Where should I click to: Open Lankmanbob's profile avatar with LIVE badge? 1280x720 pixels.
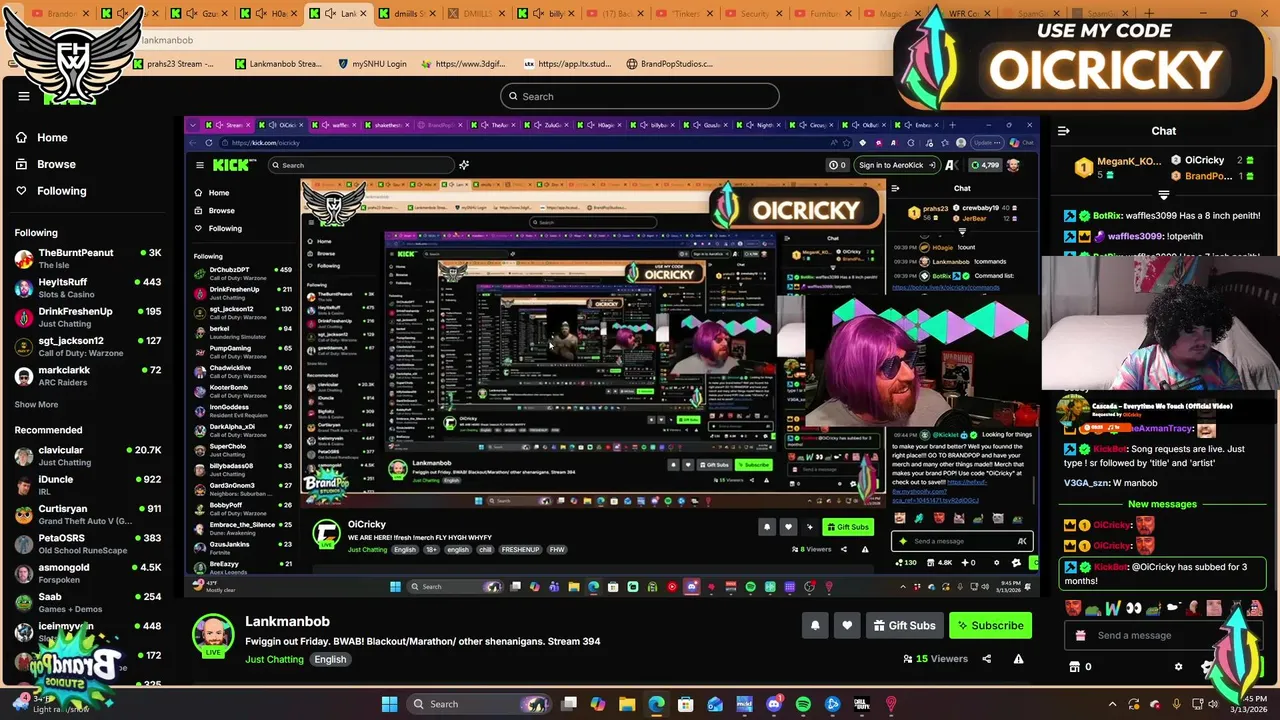(x=213, y=636)
